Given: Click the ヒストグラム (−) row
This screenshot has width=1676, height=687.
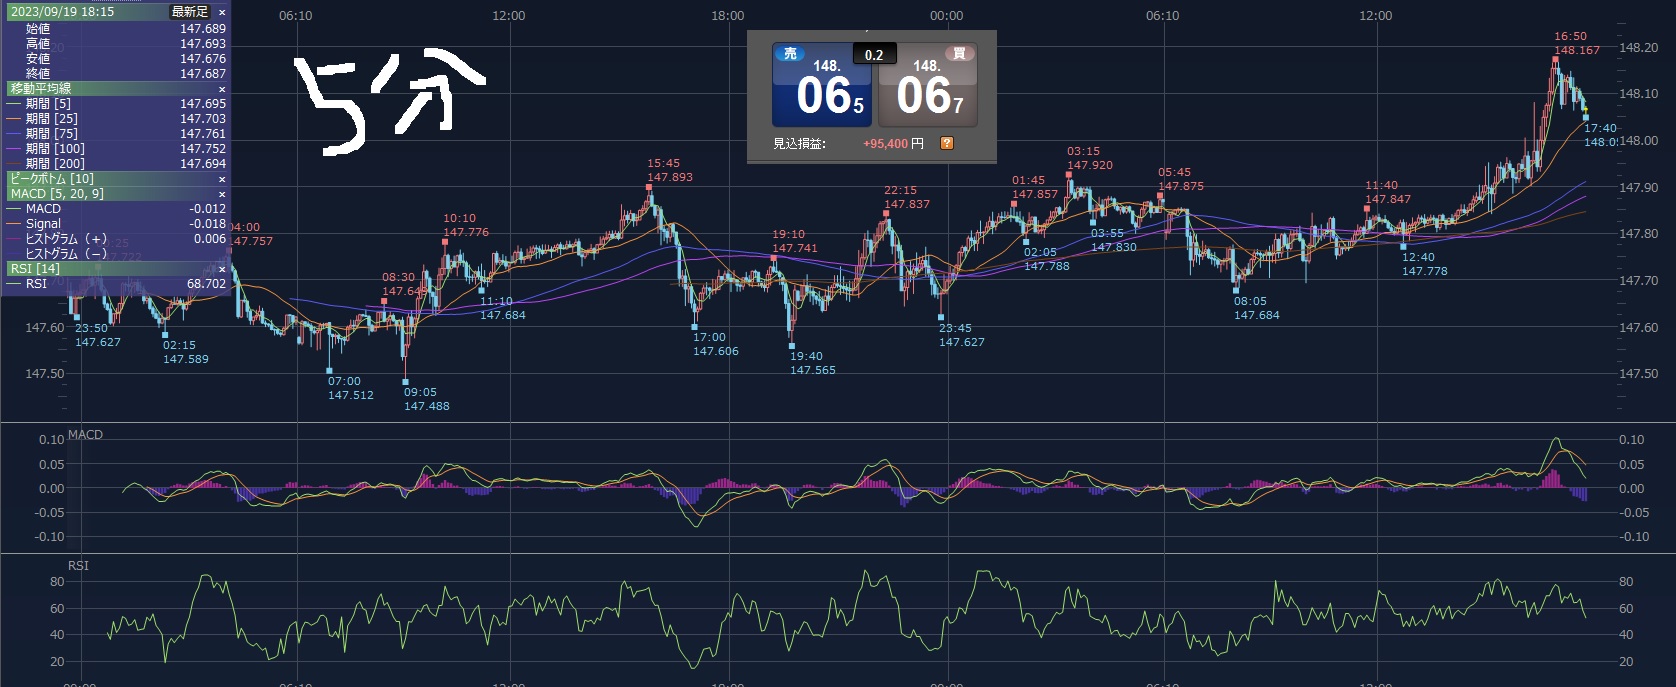Looking at the screenshot, I should [116, 254].
